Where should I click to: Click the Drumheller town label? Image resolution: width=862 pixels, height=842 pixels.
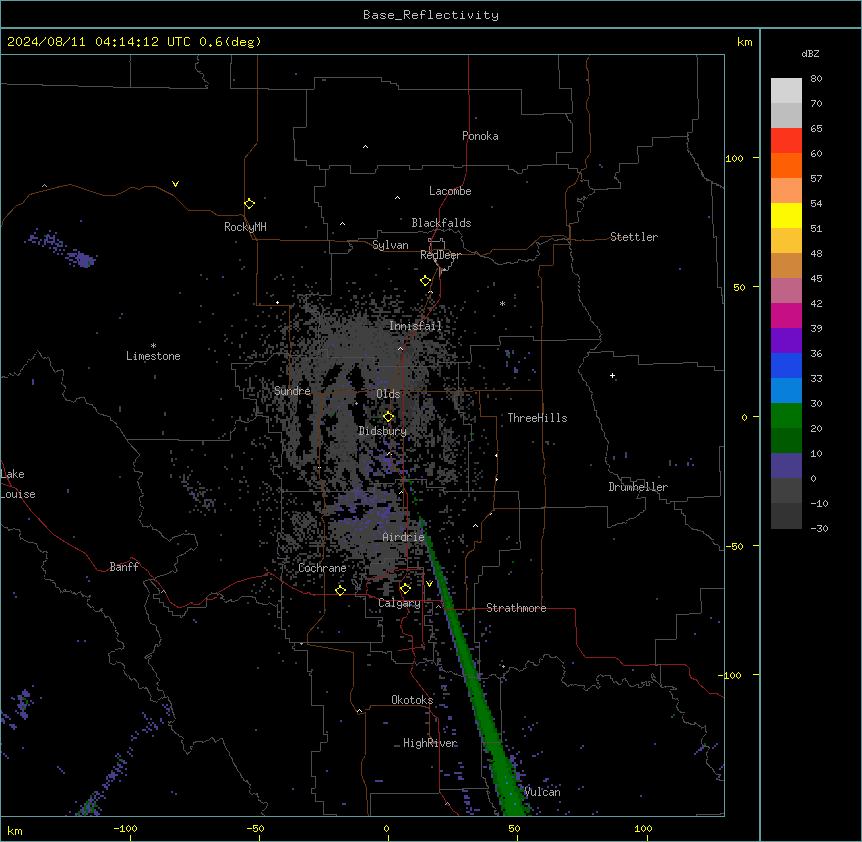[x=638, y=487]
